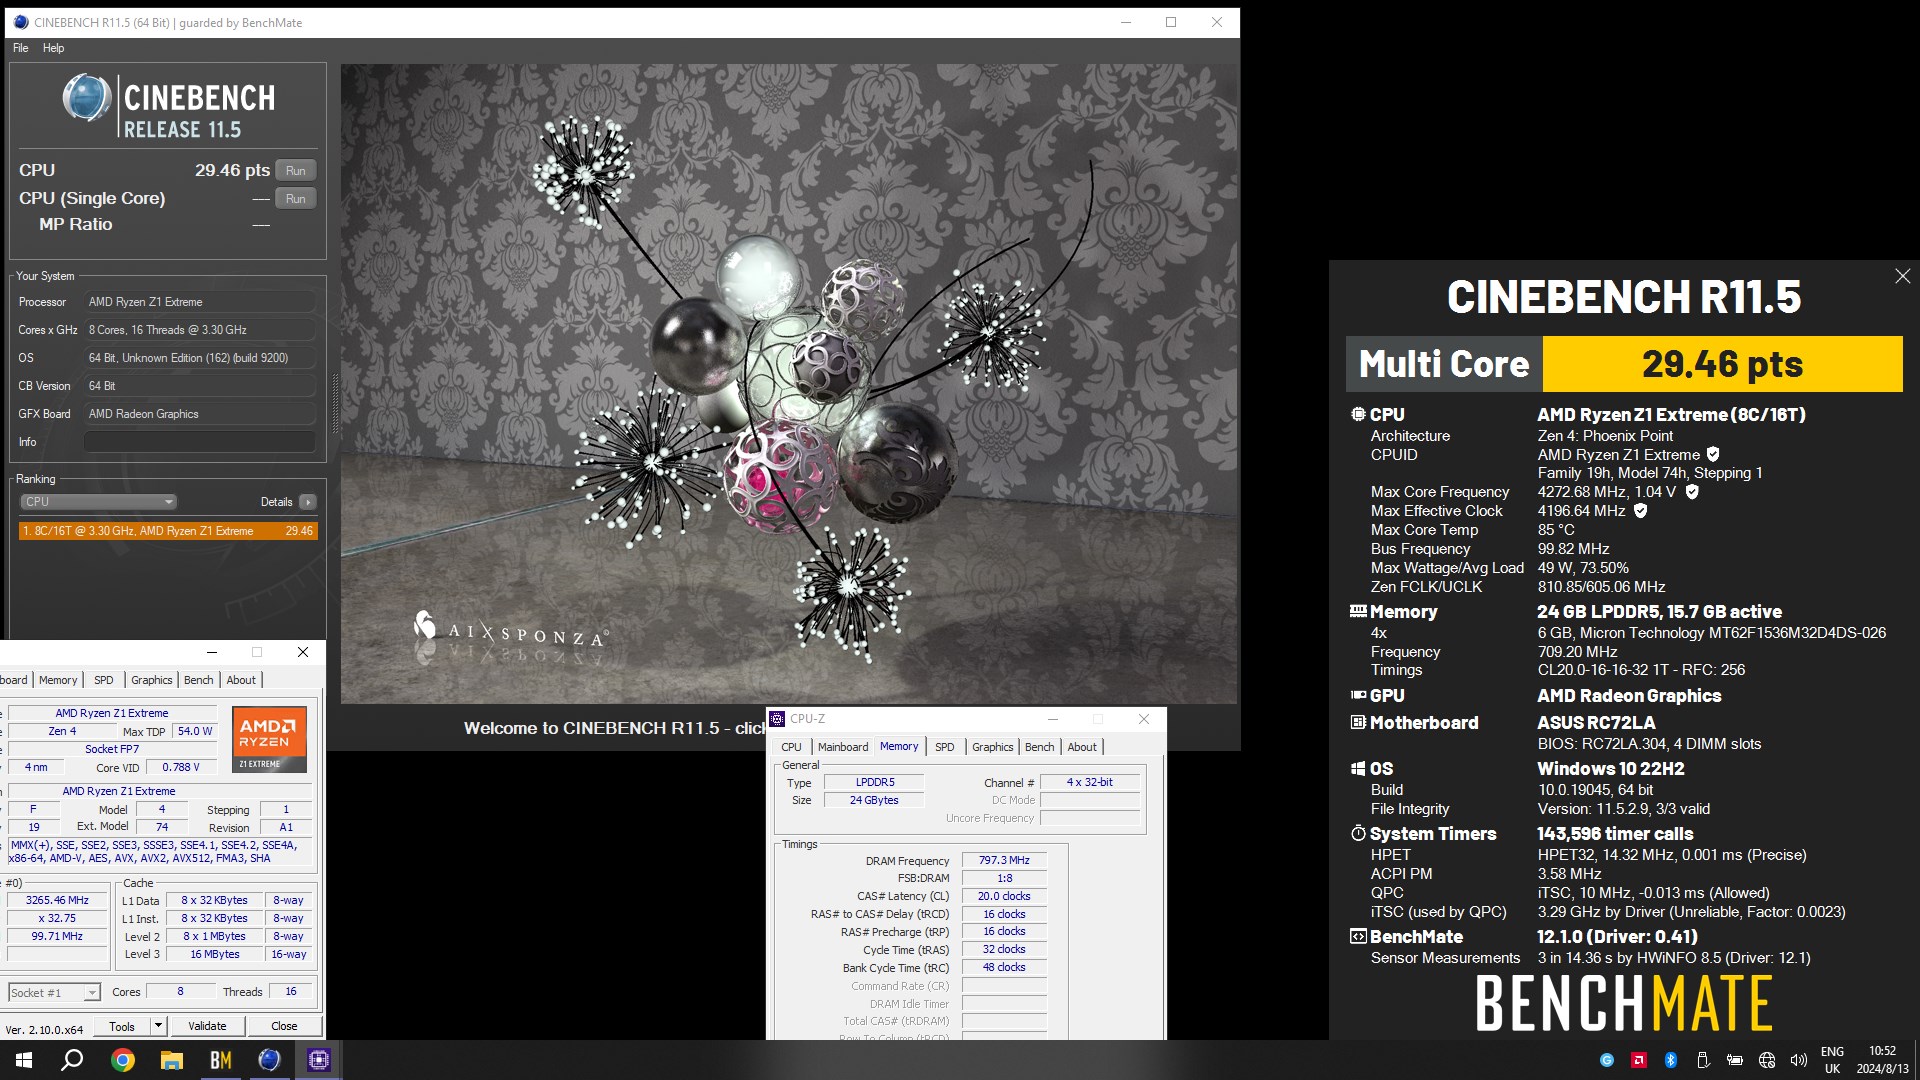
Task: Switch to Cinebench taskbar icon
Action: [x=270, y=1060]
